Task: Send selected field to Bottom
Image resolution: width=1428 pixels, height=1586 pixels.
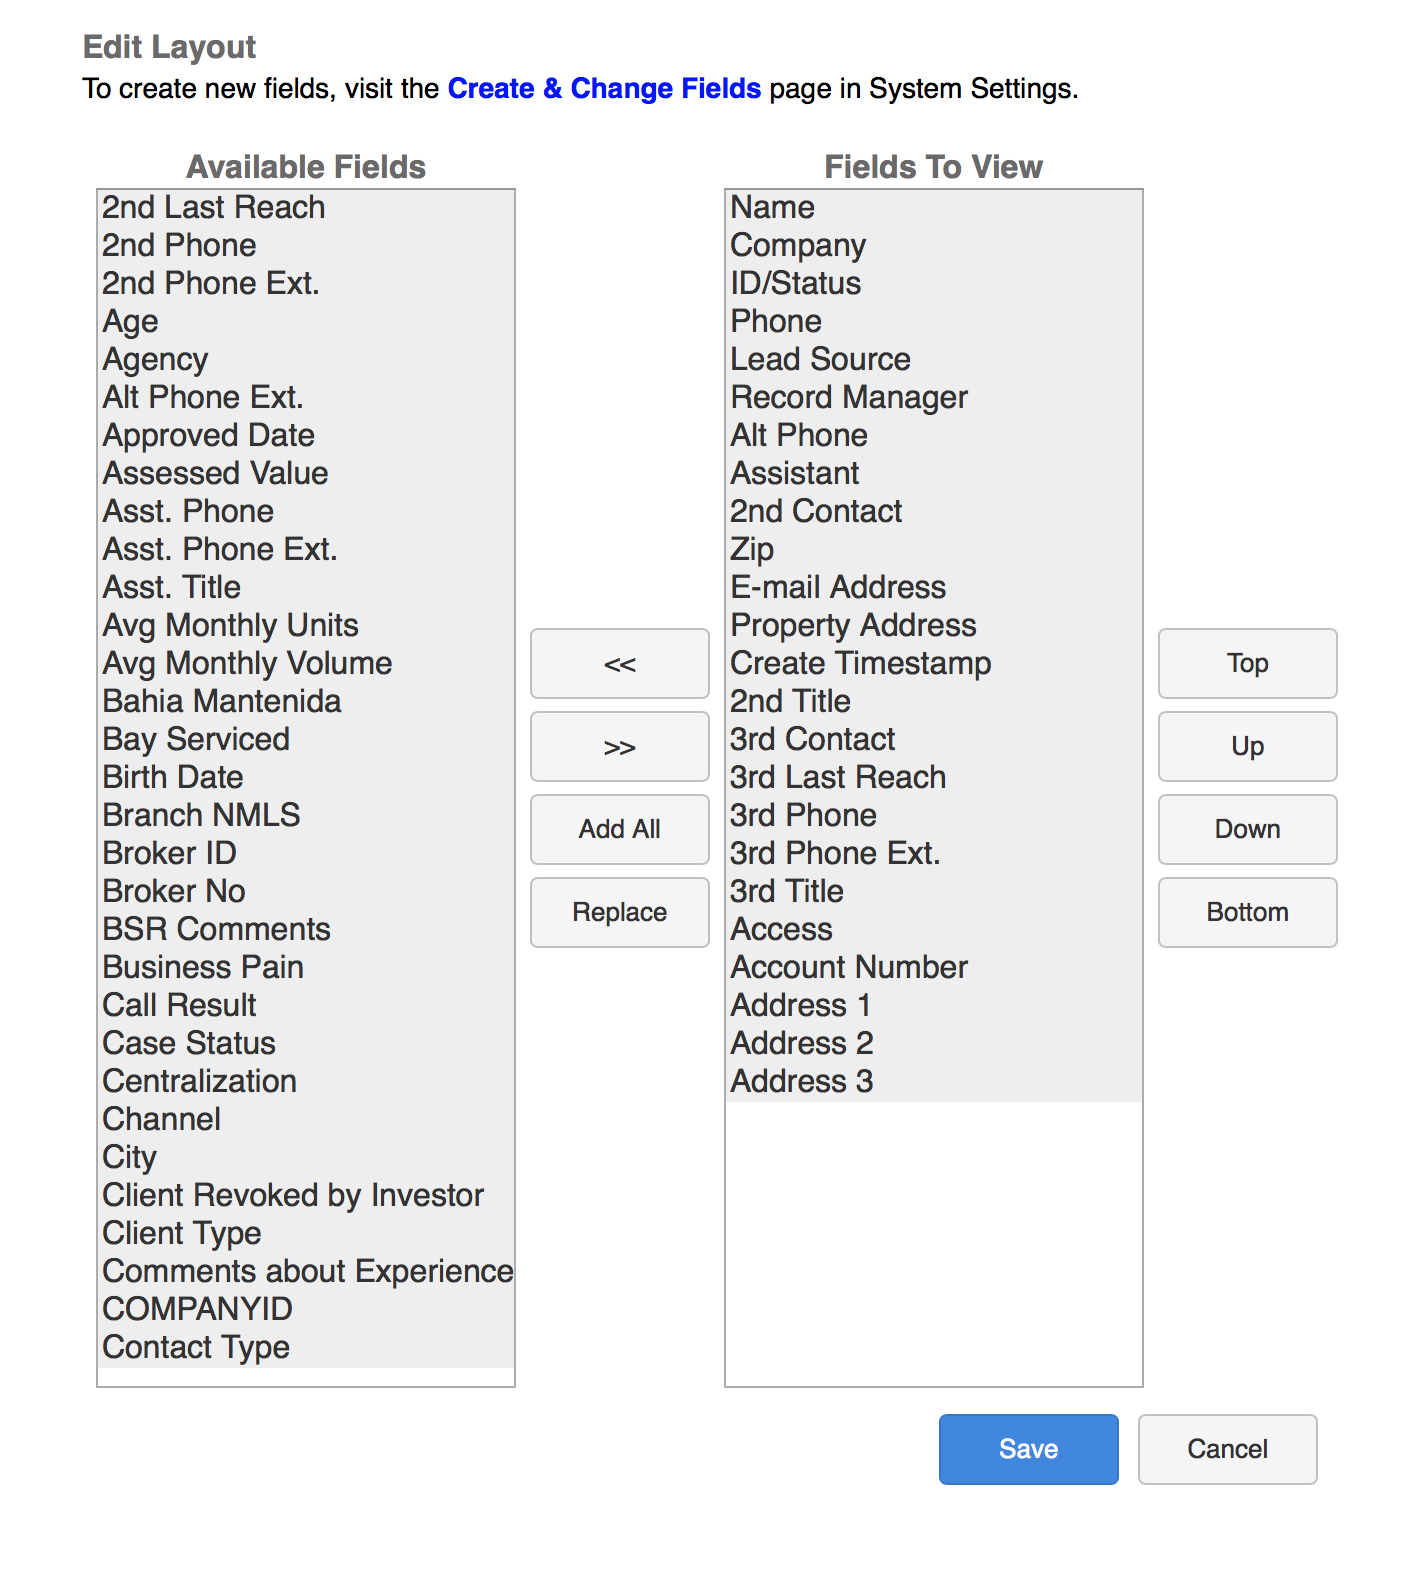Action: click(x=1247, y=913)
